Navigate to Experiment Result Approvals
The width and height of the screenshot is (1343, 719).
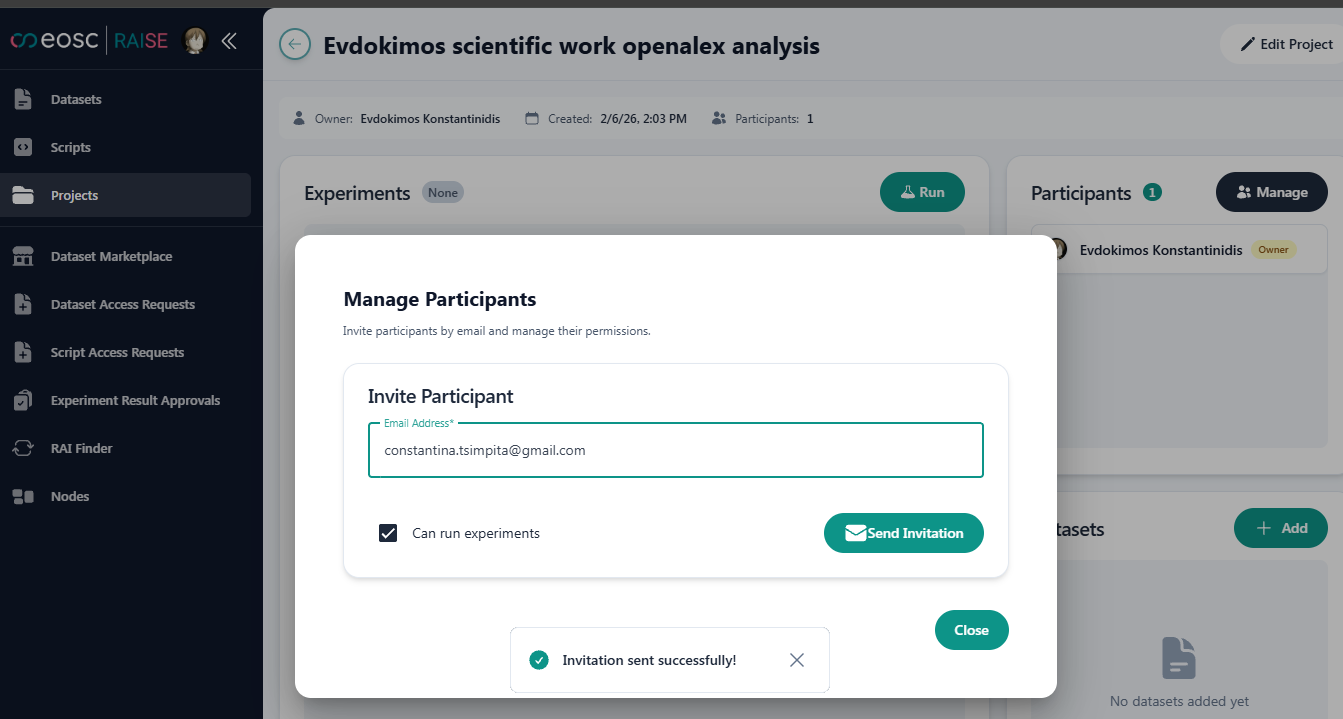click(135, 401)
